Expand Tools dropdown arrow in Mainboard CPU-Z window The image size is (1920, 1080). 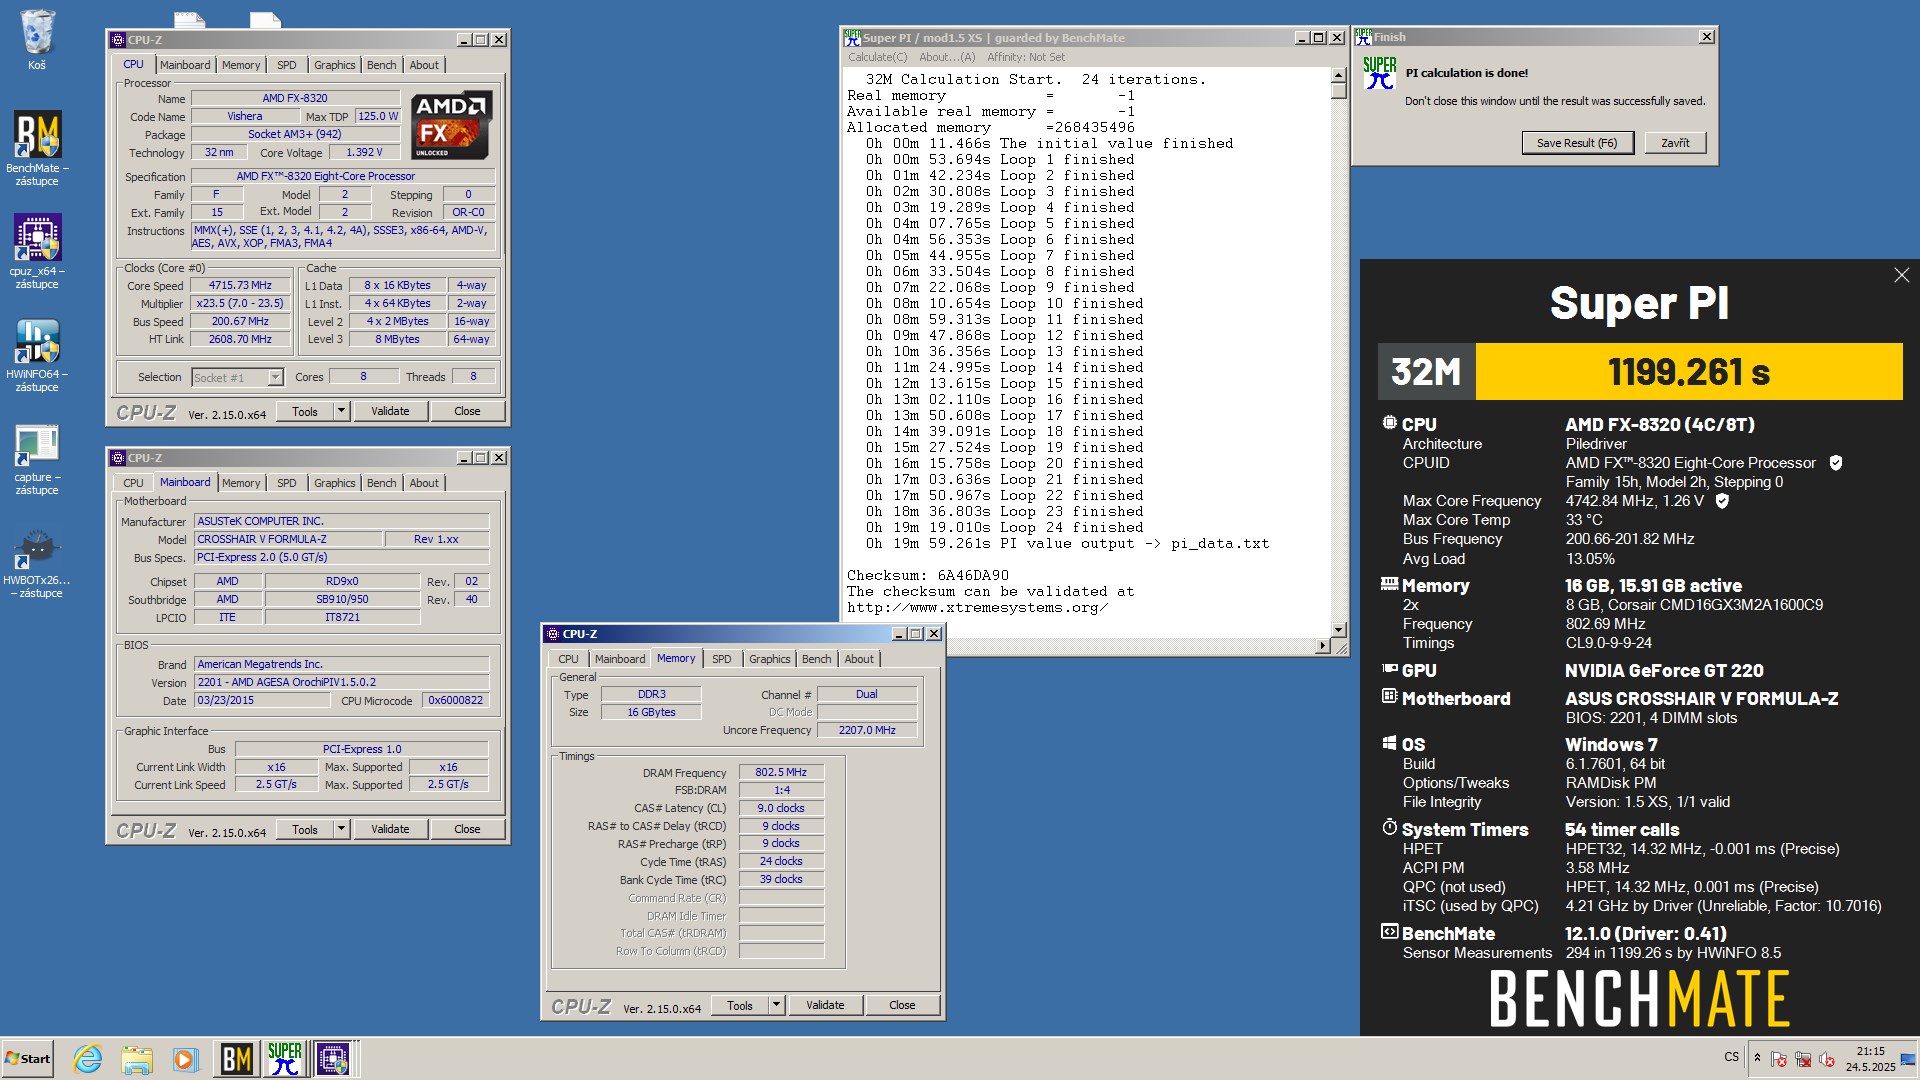(341, 829)
